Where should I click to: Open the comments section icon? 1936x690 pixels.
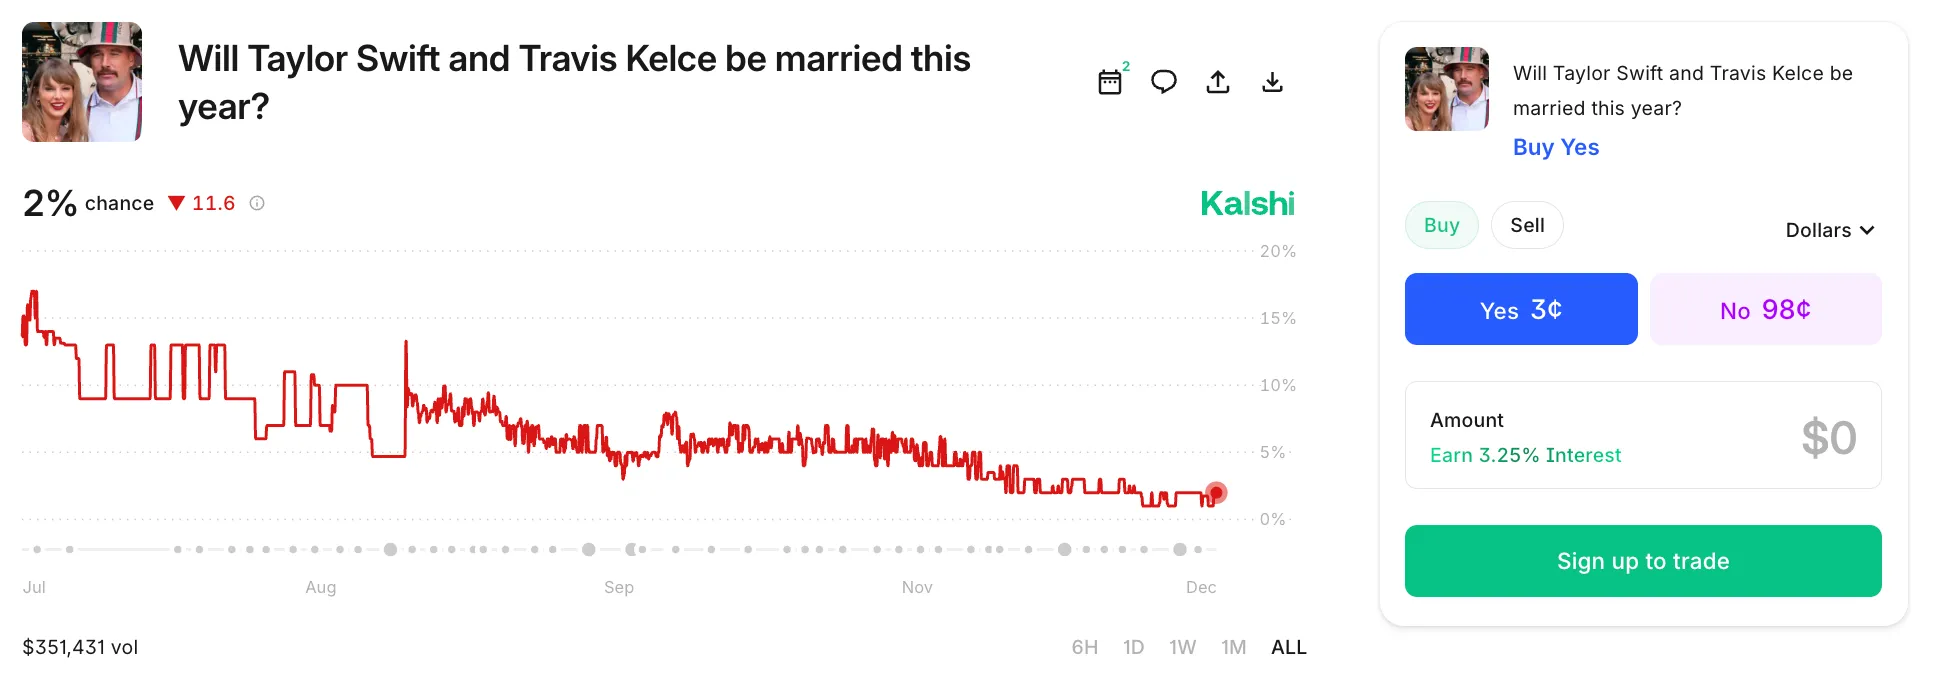click(x=1164, y=82)
